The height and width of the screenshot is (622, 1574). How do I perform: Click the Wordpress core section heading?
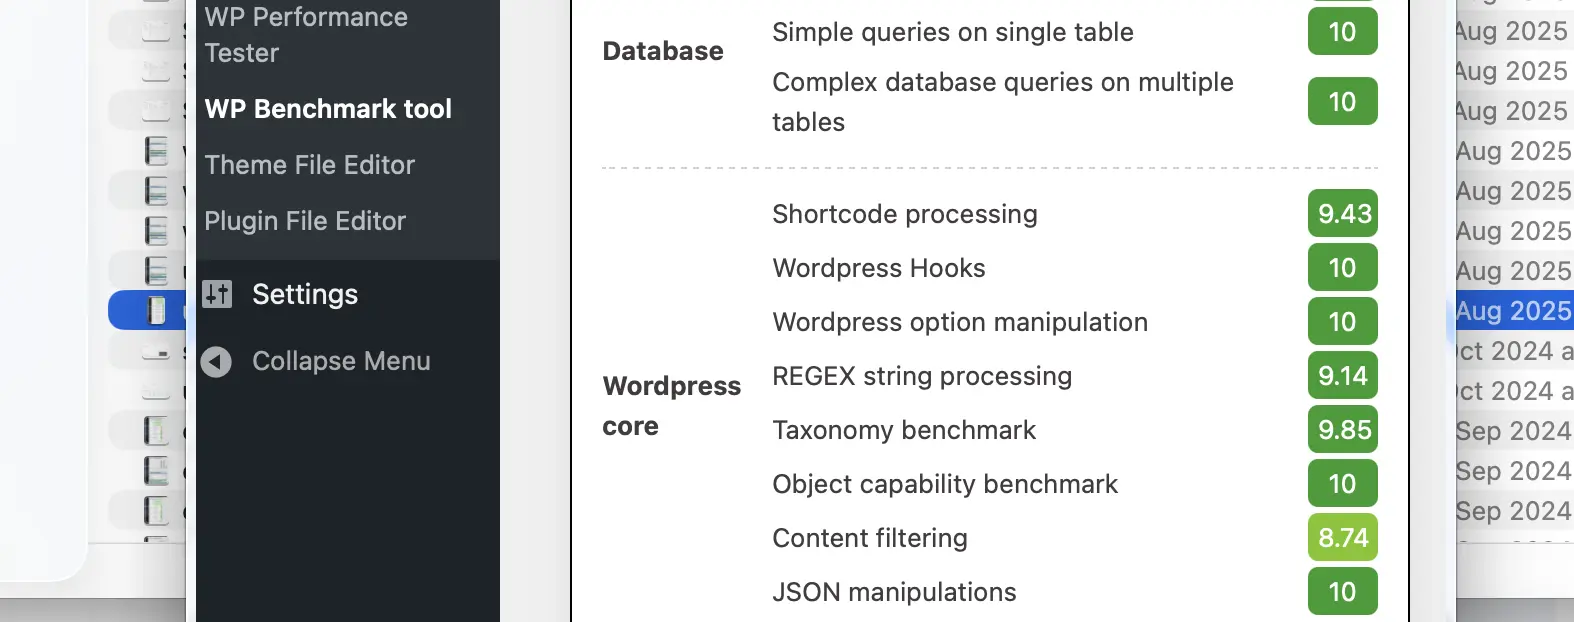671,406
